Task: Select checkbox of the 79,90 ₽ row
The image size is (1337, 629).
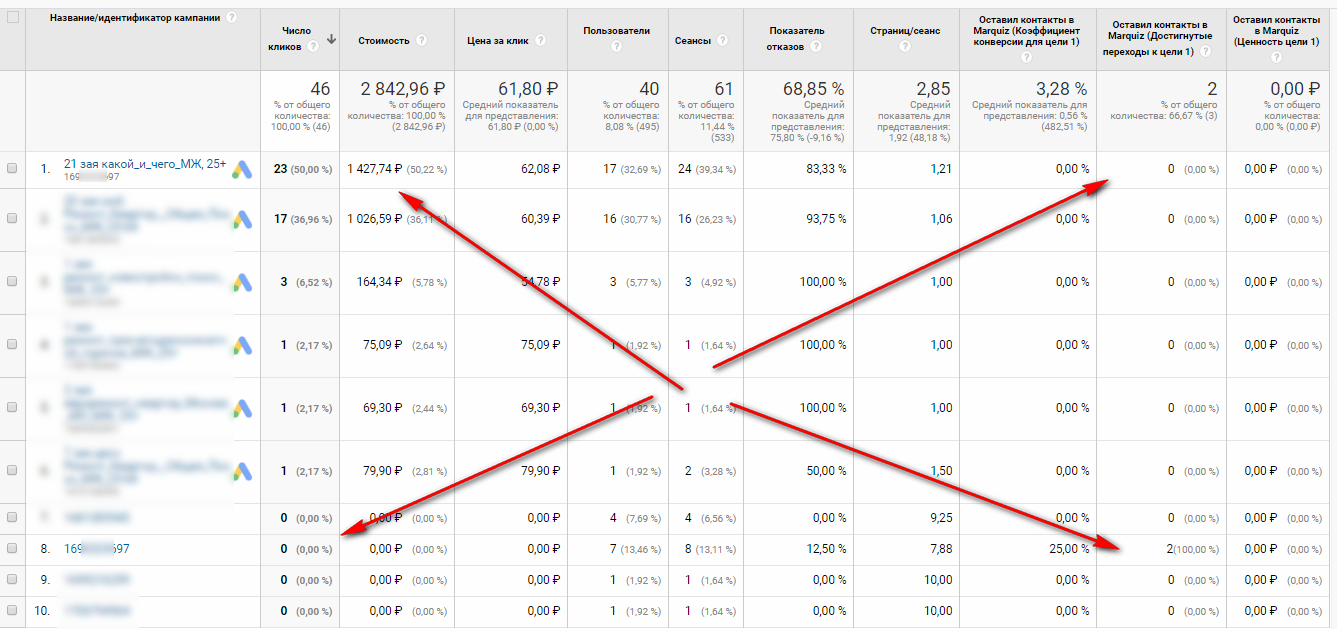Action: click(x=12, y=471)
